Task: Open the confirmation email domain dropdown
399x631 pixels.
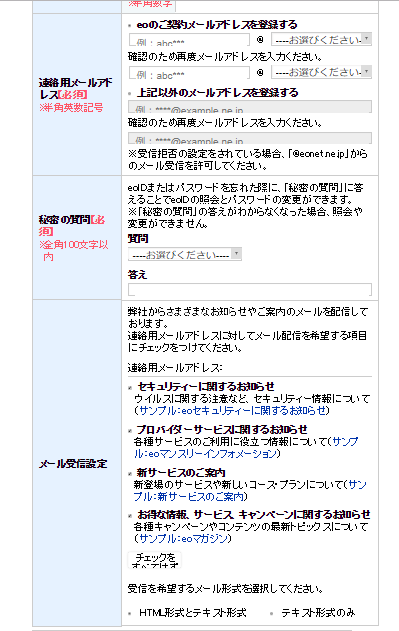Action: pyautogui.click(x=321, y=72)
